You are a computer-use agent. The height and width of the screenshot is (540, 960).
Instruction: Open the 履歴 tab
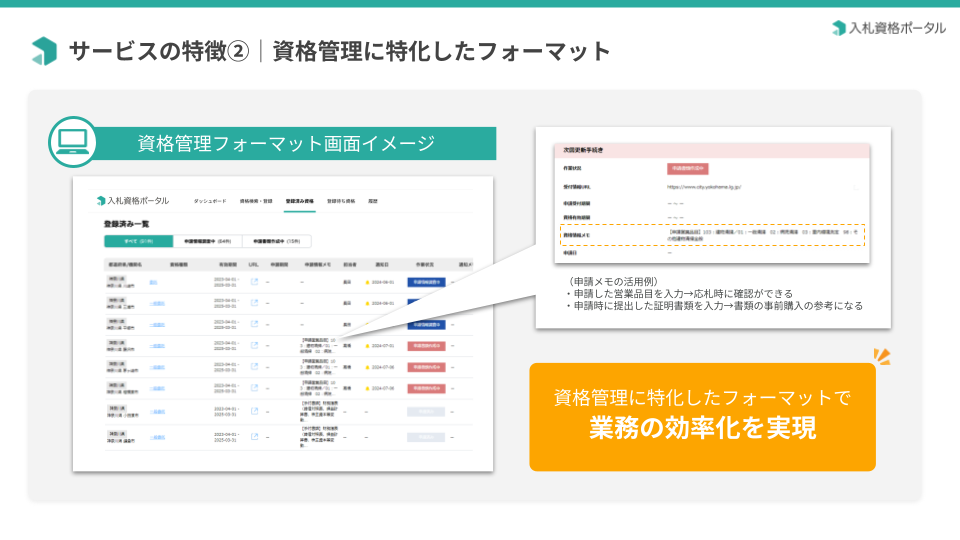pos(373,201)
